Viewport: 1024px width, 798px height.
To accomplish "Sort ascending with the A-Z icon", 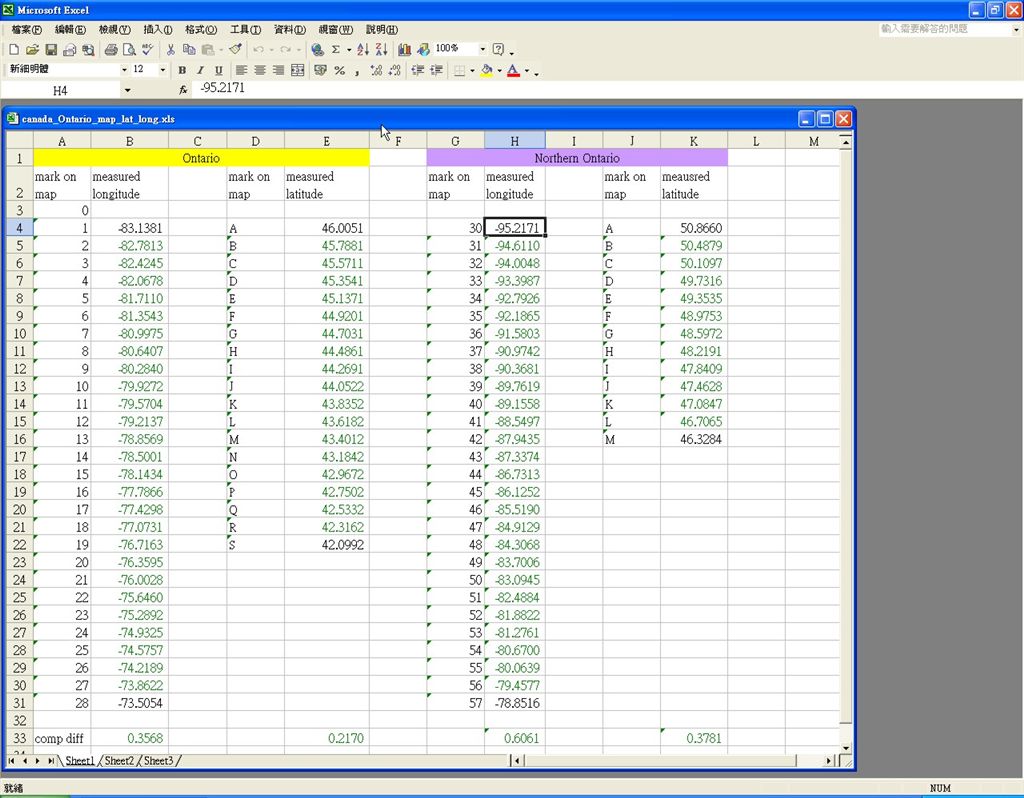I will click(363, 50).
